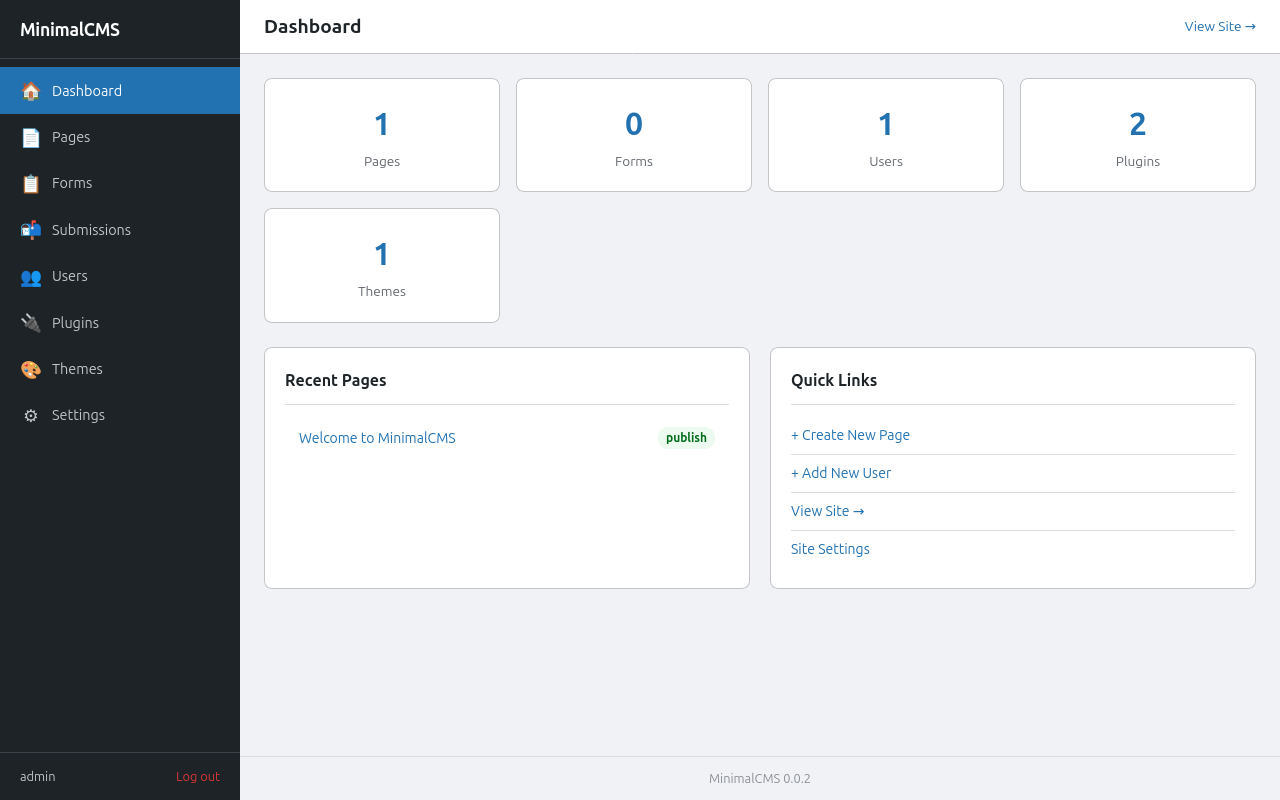Open Welcome to MinimalCMS page link
Screen dimensions: 1280x800
click(x=377, y=438)
